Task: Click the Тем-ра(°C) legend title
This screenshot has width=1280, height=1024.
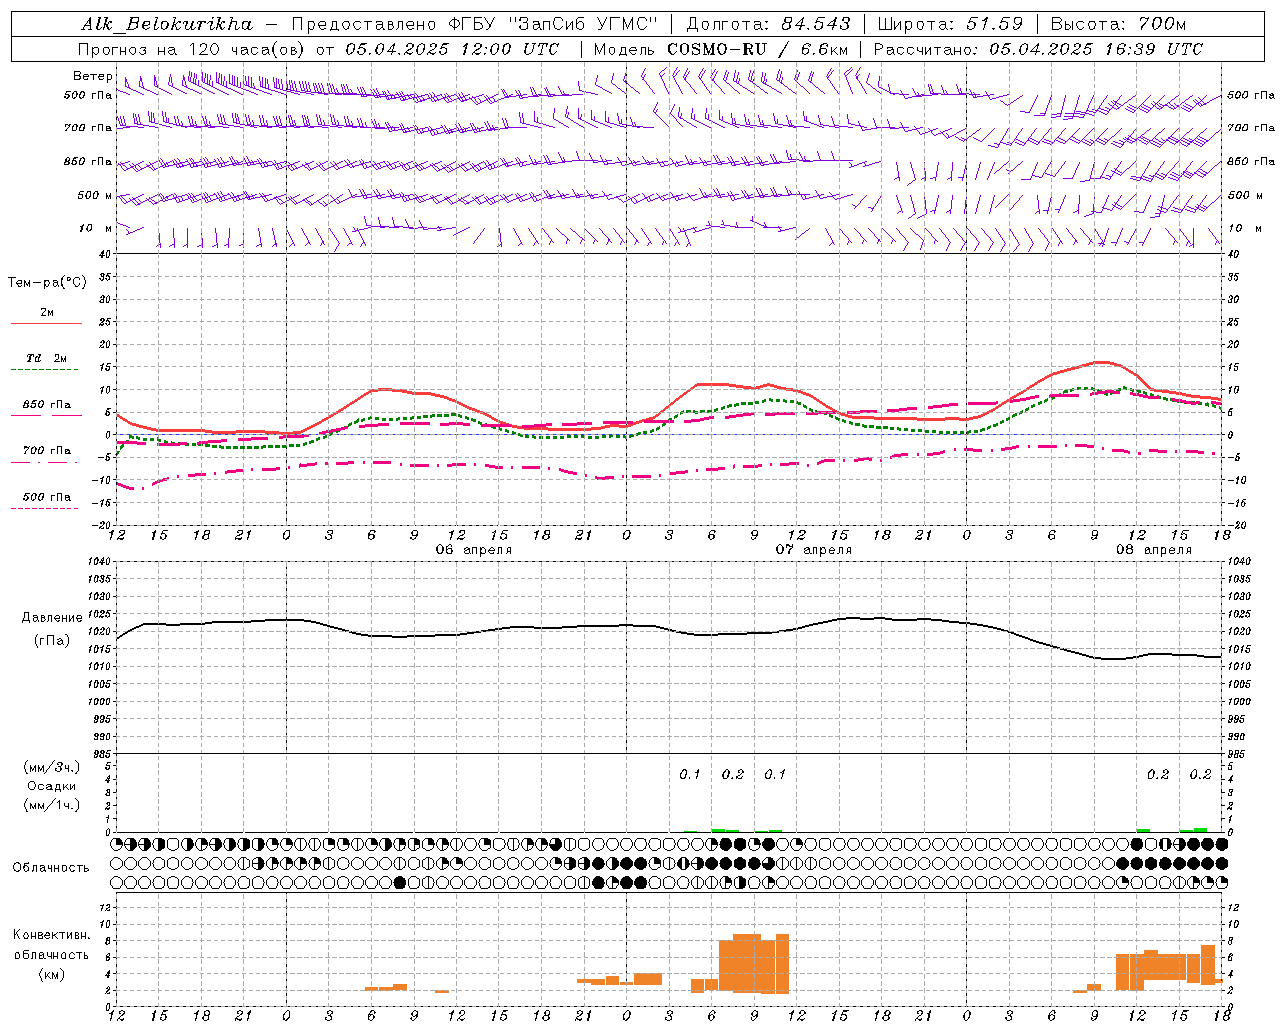Action: pos(47,283)
